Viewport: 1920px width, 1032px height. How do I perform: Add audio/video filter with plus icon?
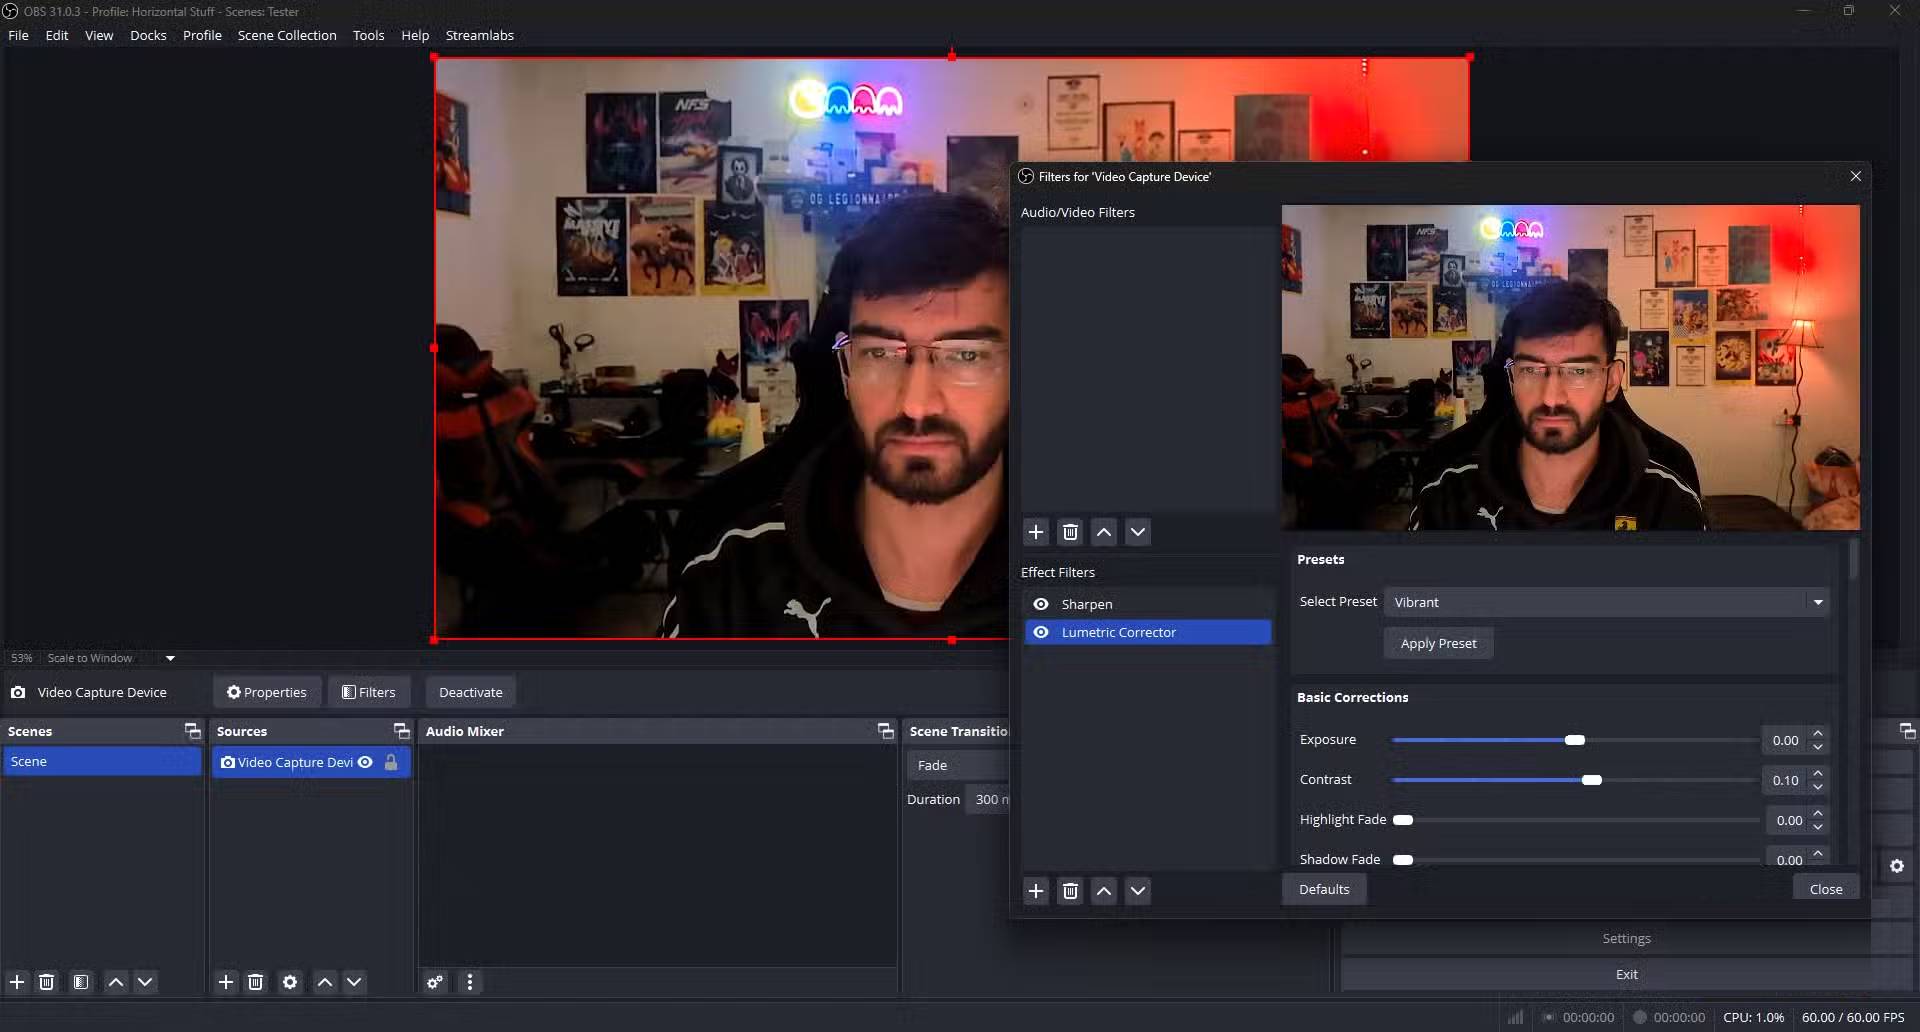point(1036,532)
